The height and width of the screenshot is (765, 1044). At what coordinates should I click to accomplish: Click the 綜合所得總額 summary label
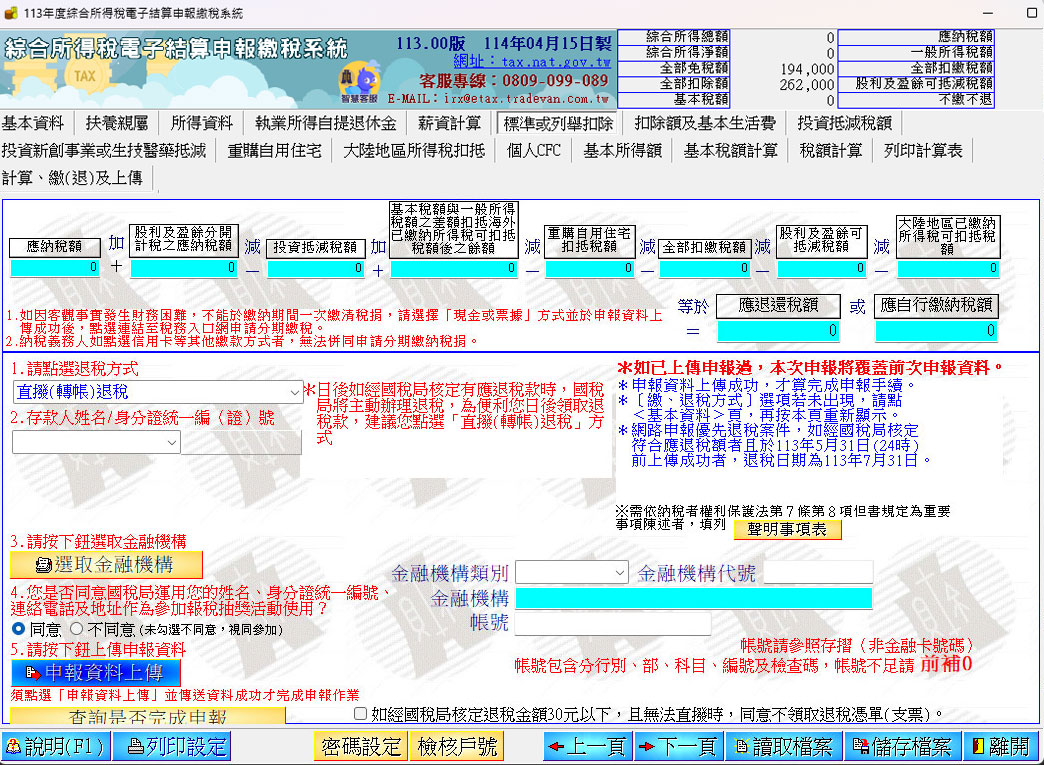click(x=674, y=37)
